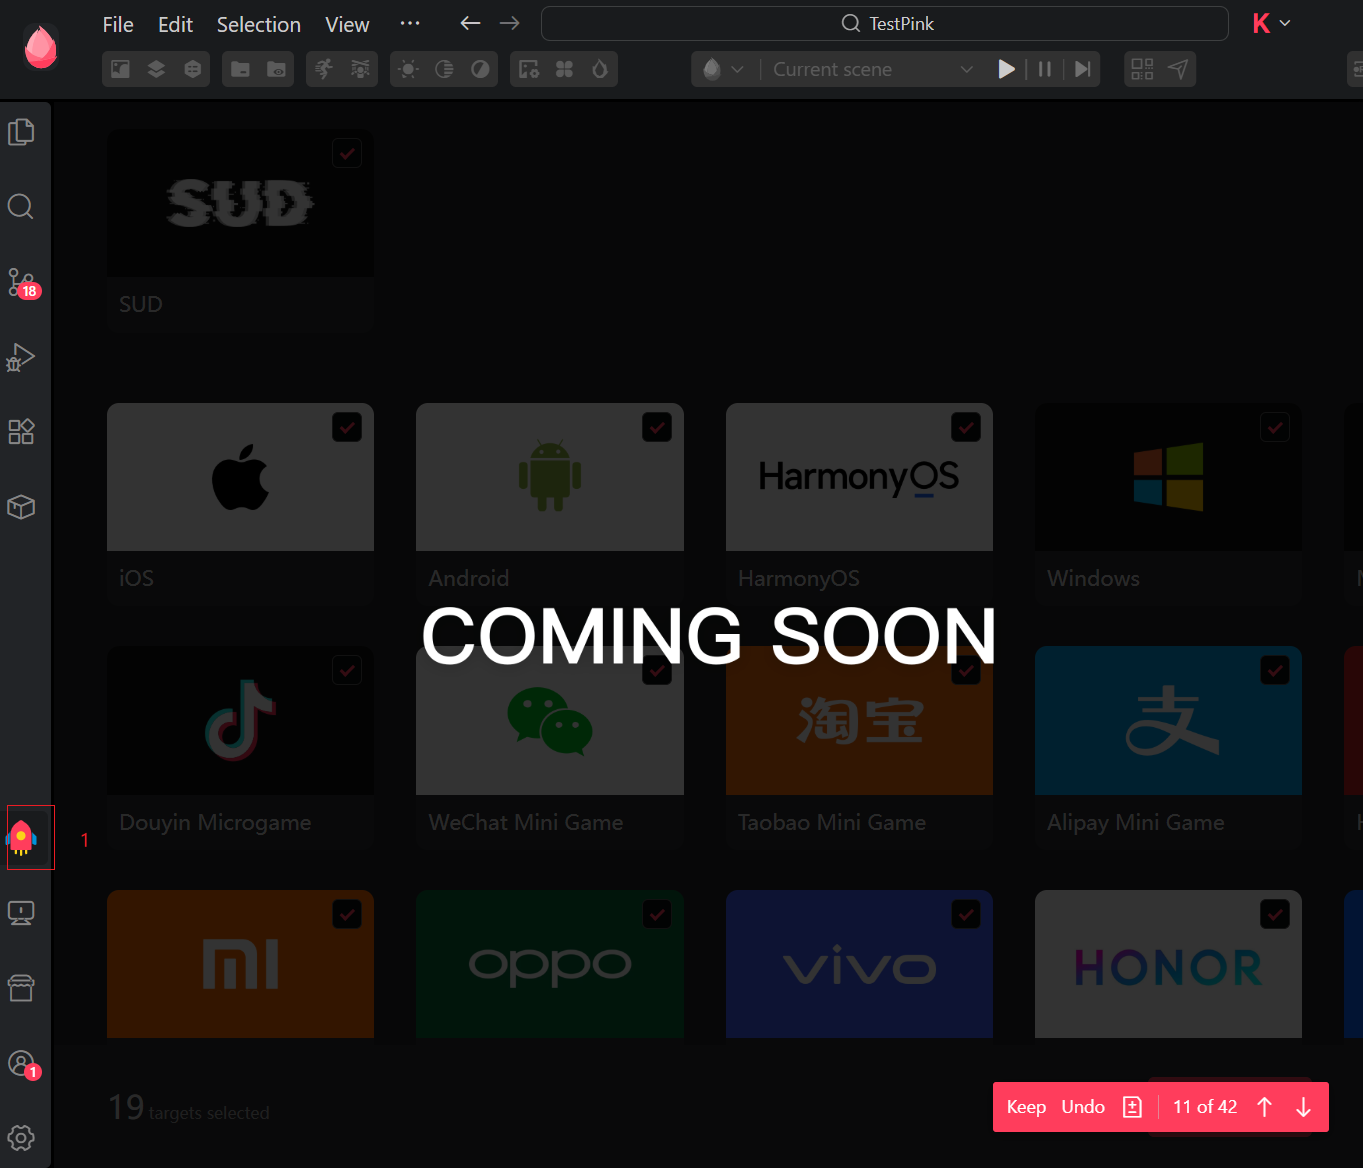Image resolution: width=1363 pixels, height=1168 pixels.
Task: Click the paper plane send icon
Action: click(1178, 69)
